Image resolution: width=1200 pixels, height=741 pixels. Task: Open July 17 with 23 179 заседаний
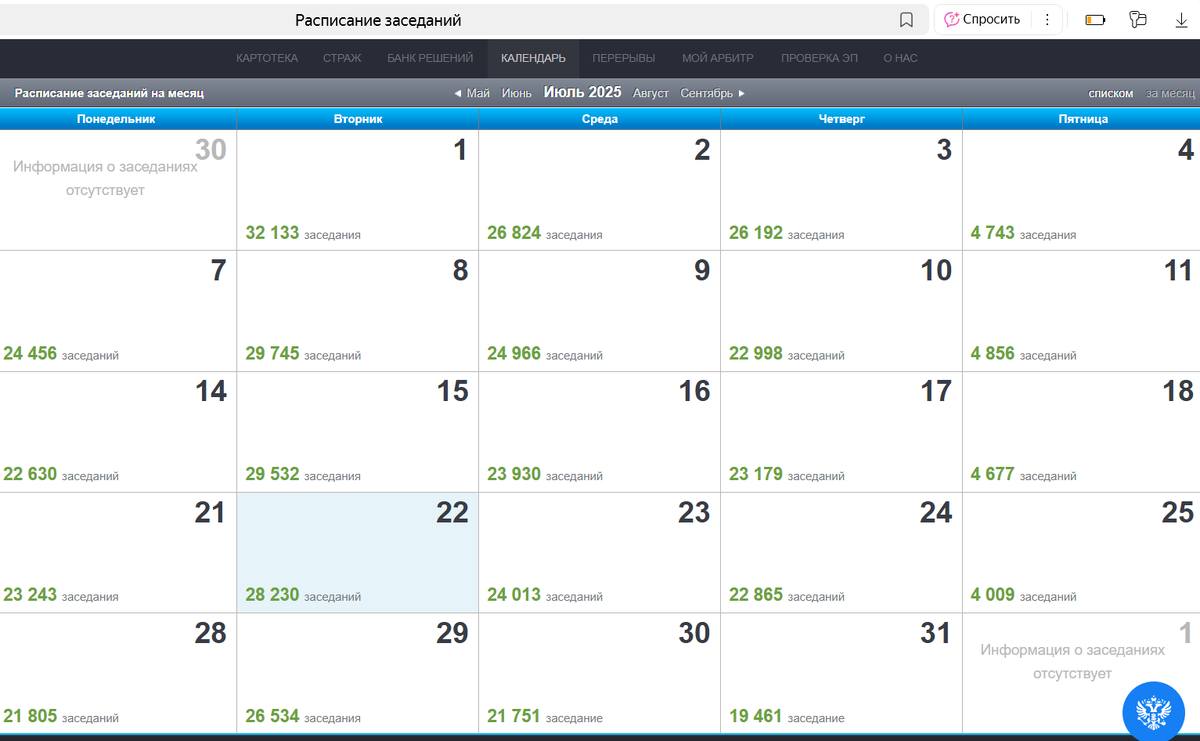pos(841,432)
